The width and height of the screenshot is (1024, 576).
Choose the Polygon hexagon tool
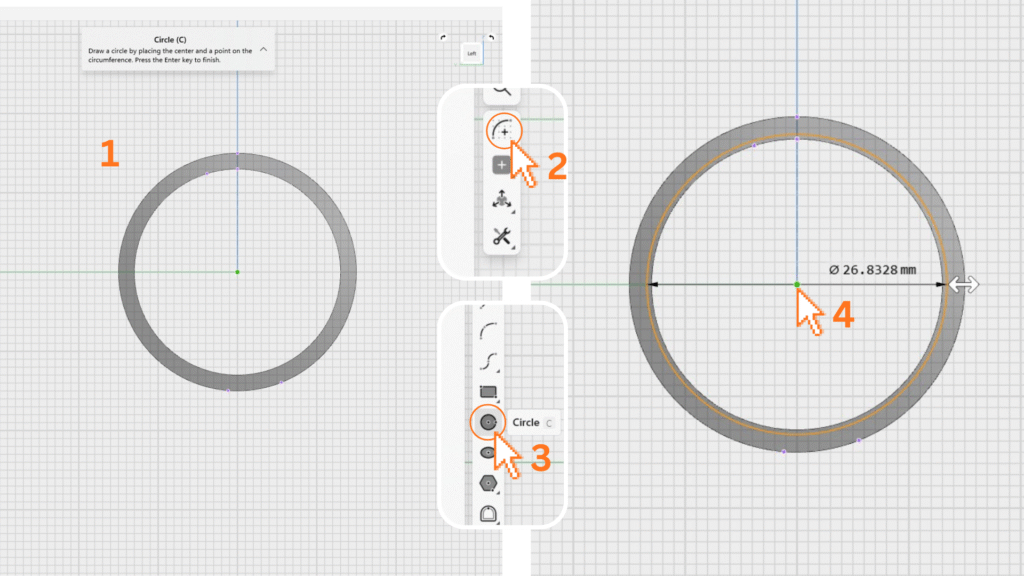489,483
